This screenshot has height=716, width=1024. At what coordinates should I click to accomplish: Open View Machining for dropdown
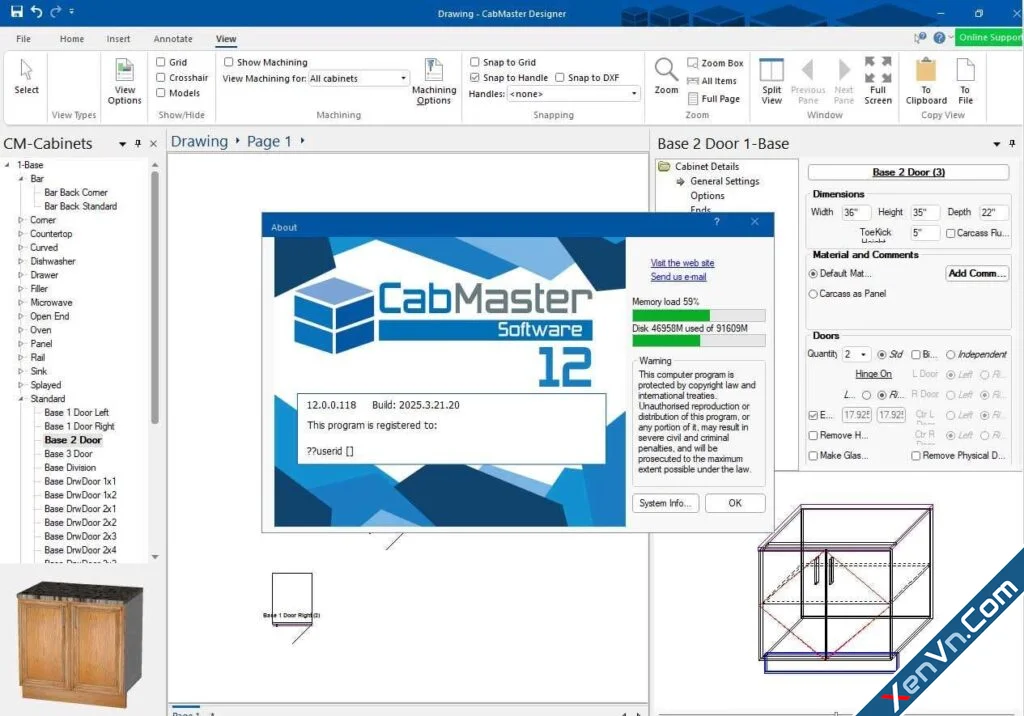point(403,78)
